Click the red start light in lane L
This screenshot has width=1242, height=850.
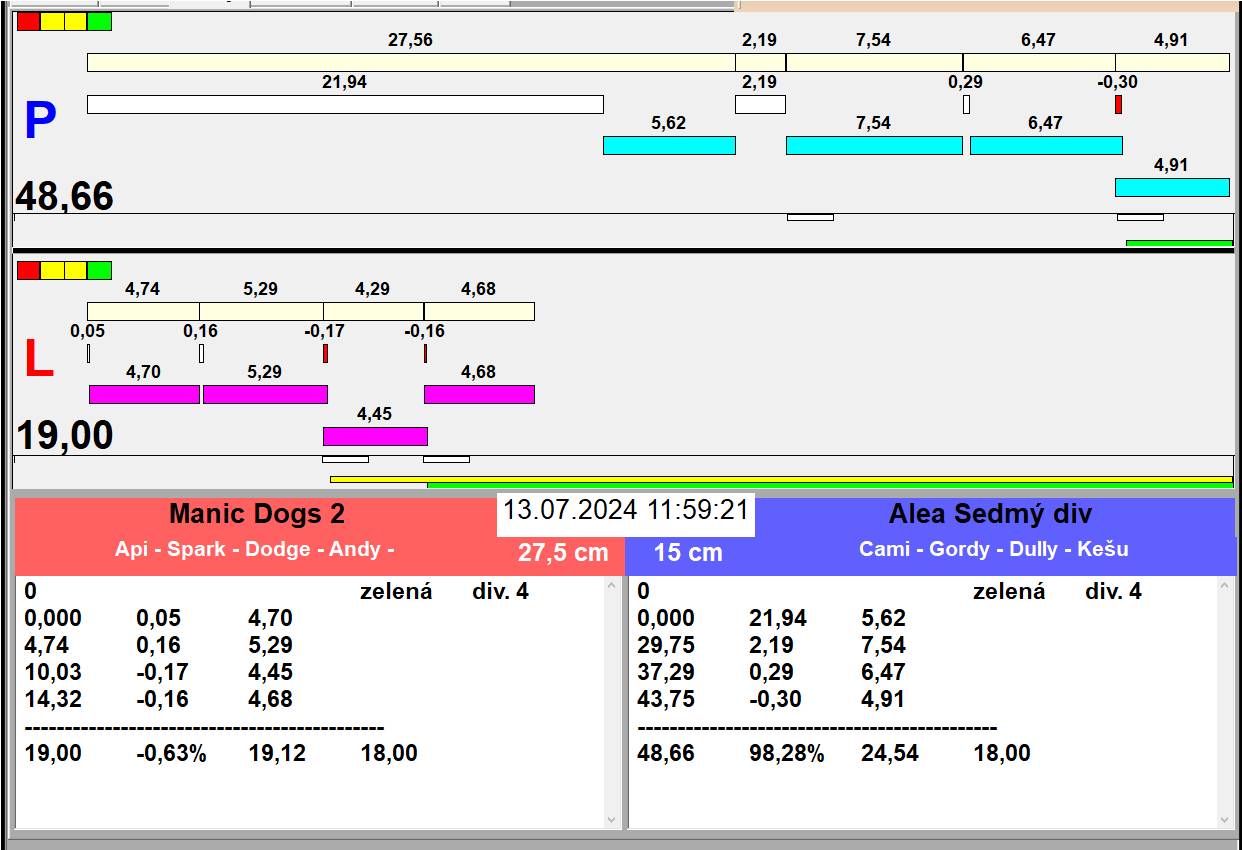29,271
